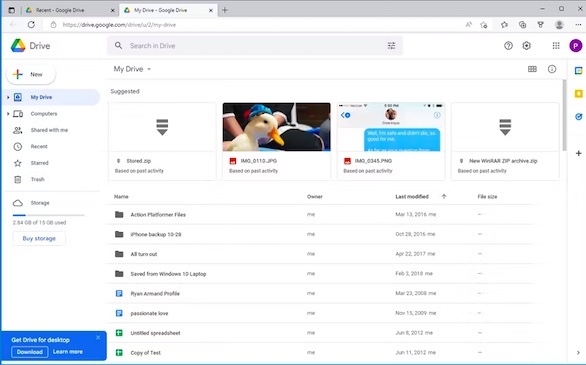The width and height of the screenshot is (586, 365).
Task: Toggle the Last modified sort direction arrow
Action: click(444, 197)
